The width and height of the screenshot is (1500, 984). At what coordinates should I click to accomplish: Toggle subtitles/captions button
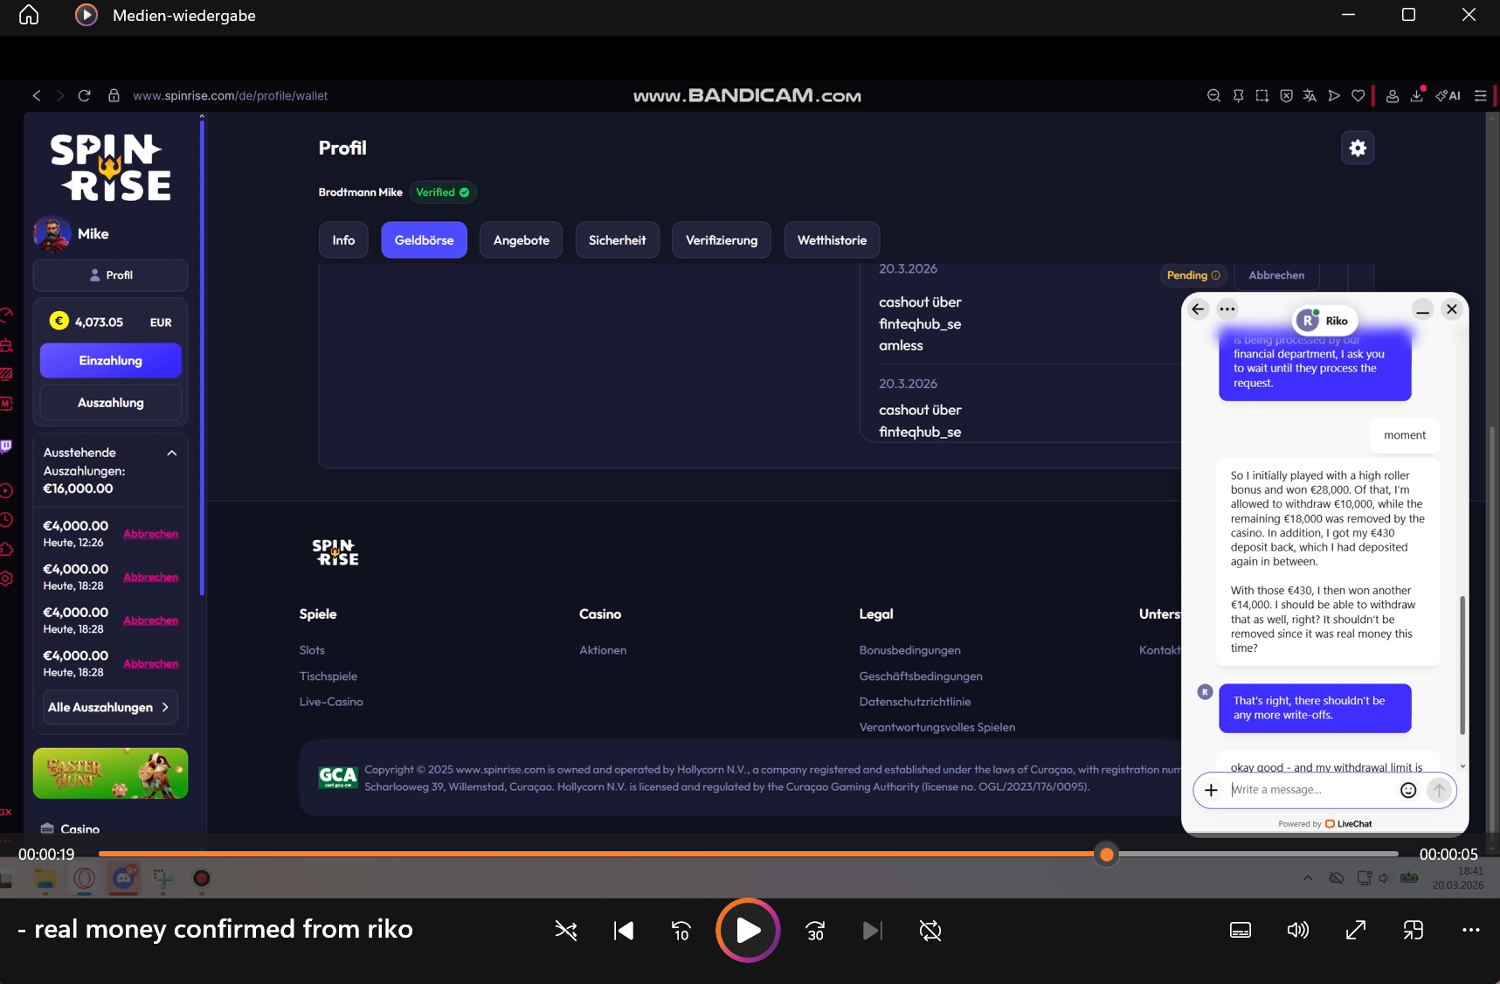[1240, 930]
